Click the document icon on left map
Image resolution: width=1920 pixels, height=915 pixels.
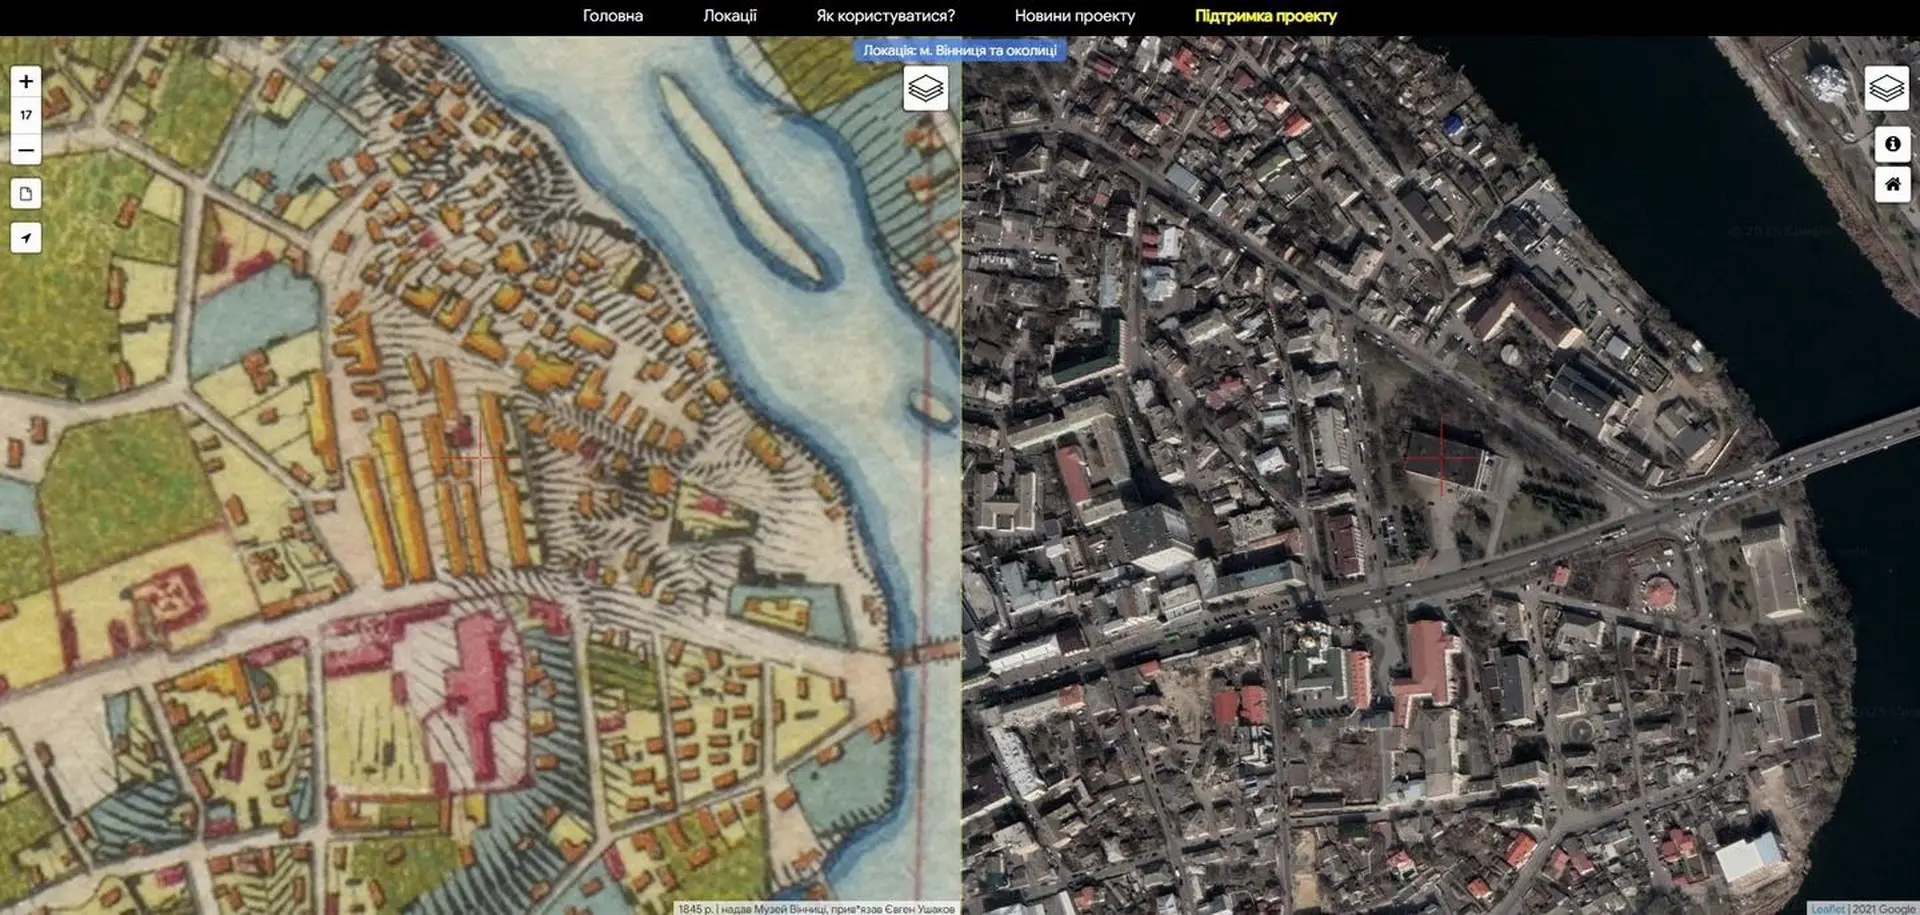(x=26, y=194)
